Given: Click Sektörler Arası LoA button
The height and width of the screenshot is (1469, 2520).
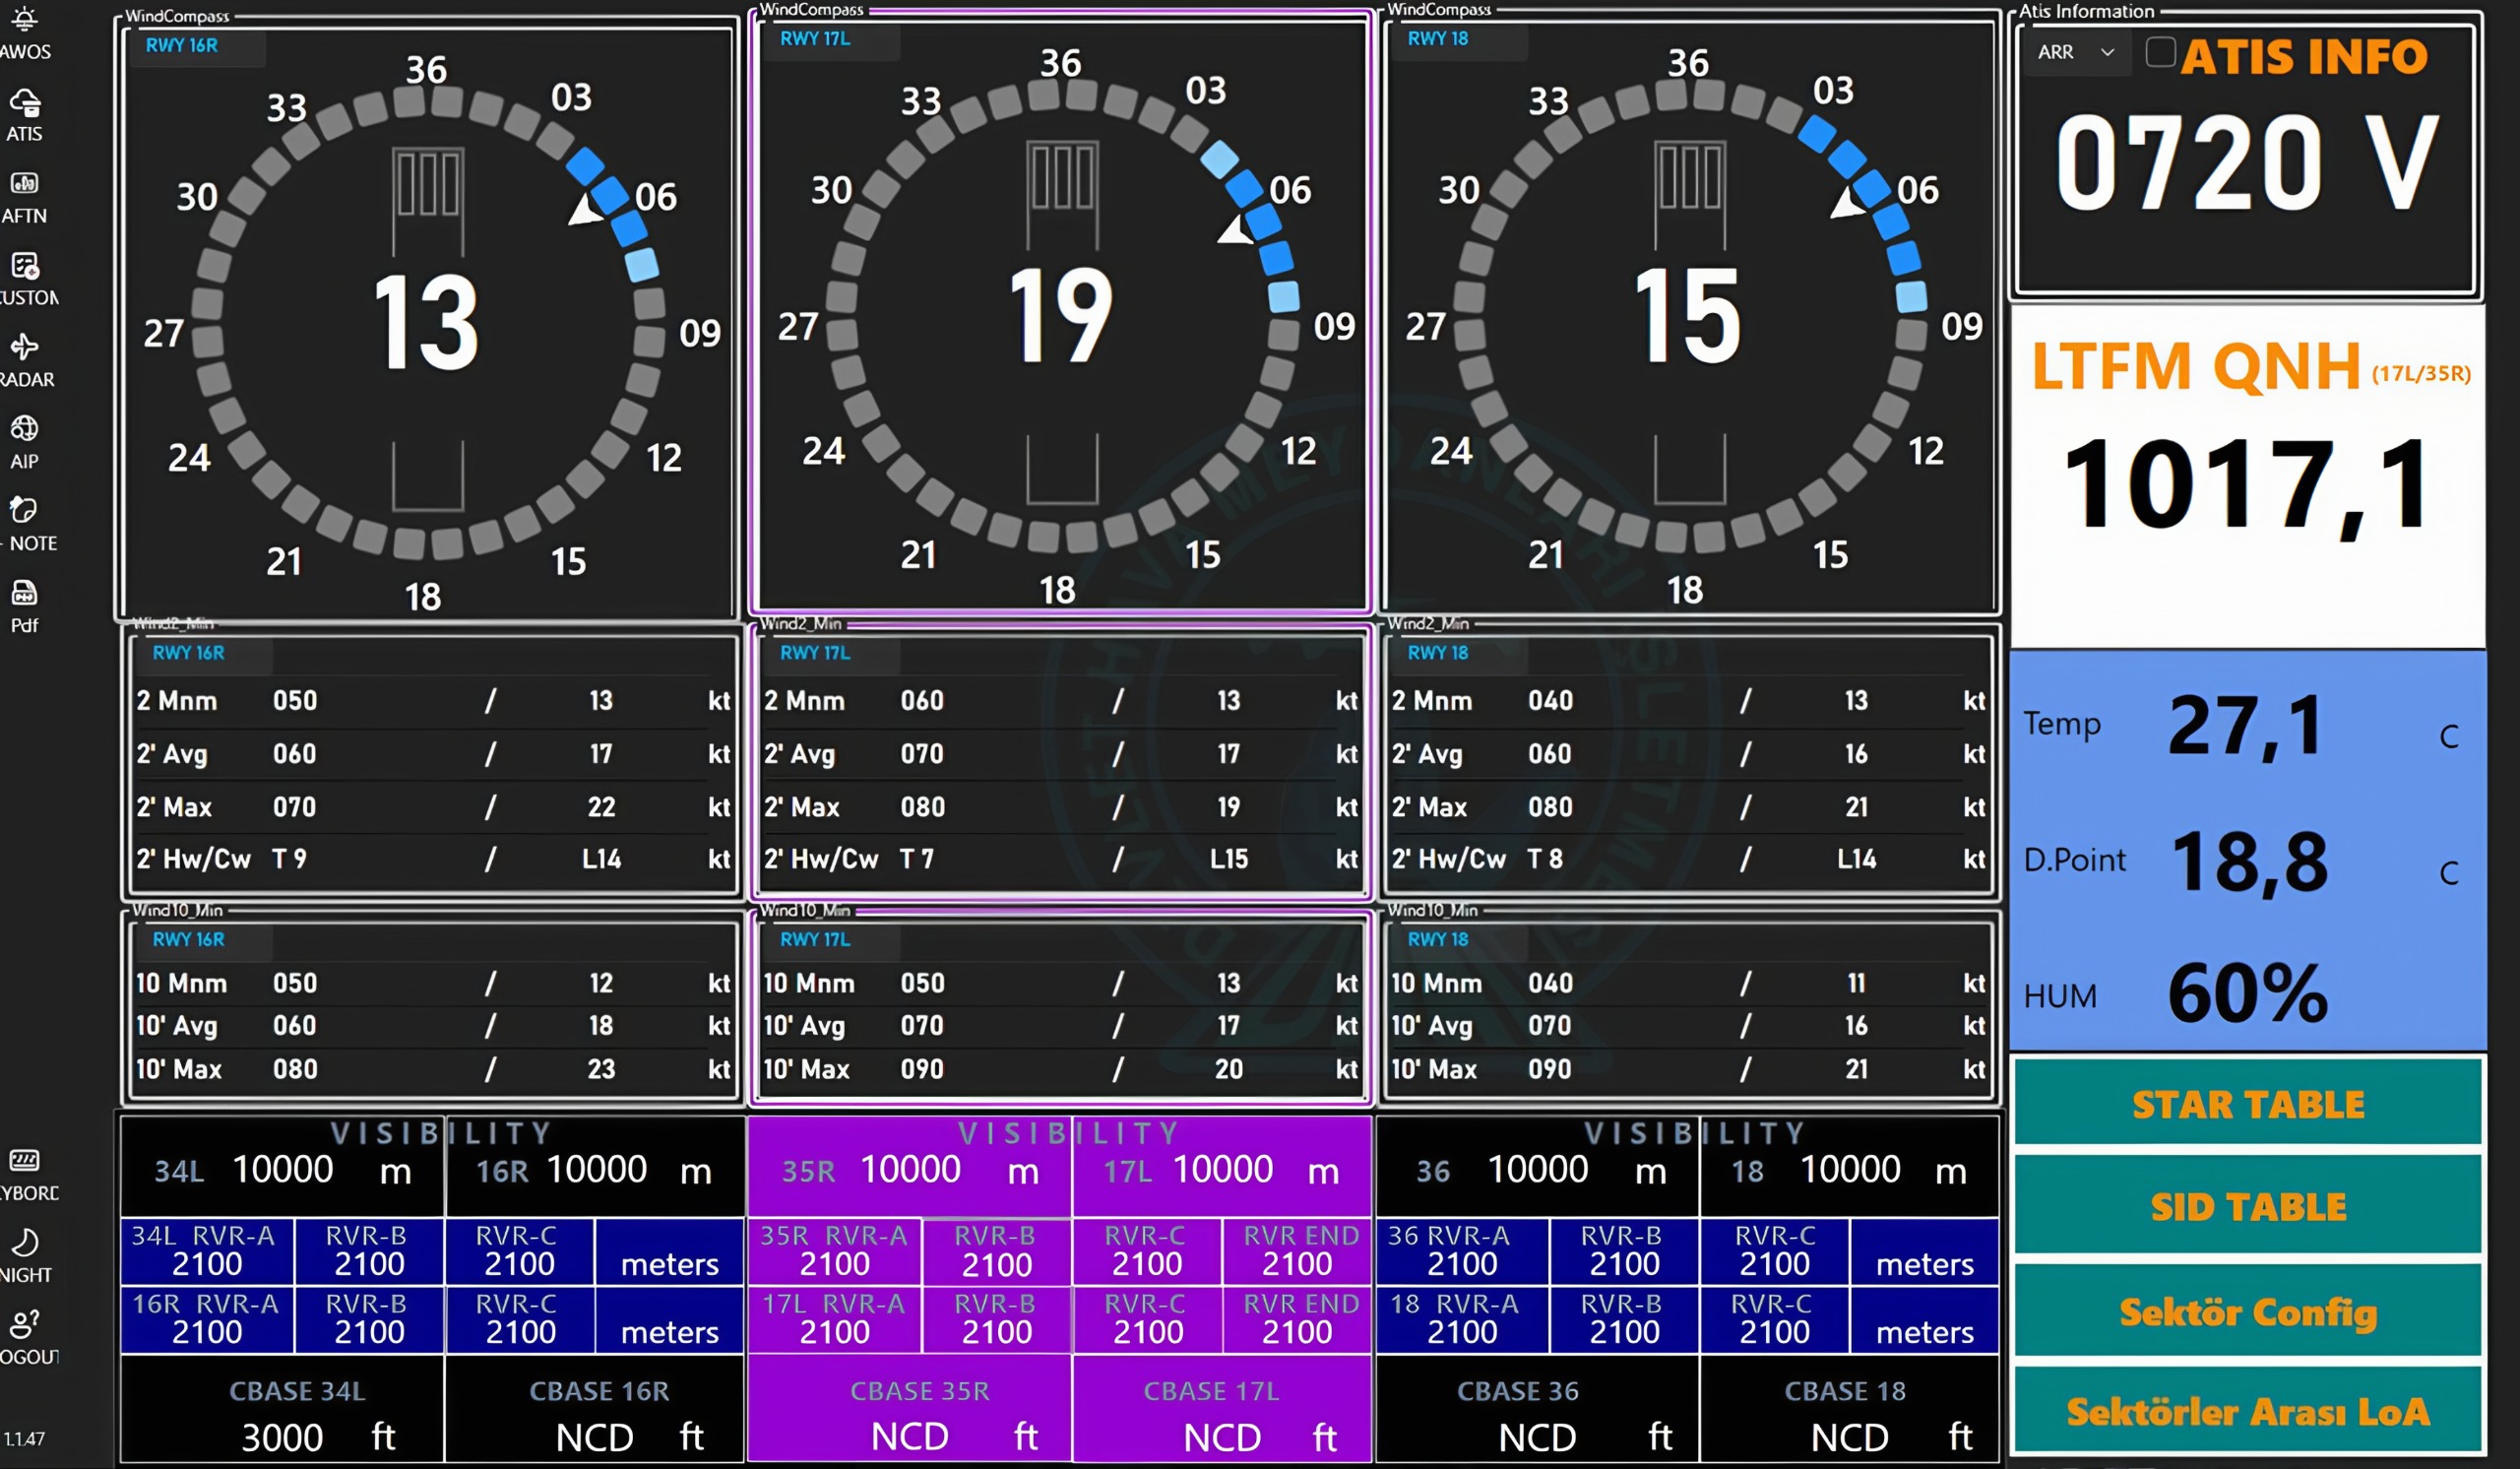Looking at the screenshot, I should (x=2251, y=1410).
